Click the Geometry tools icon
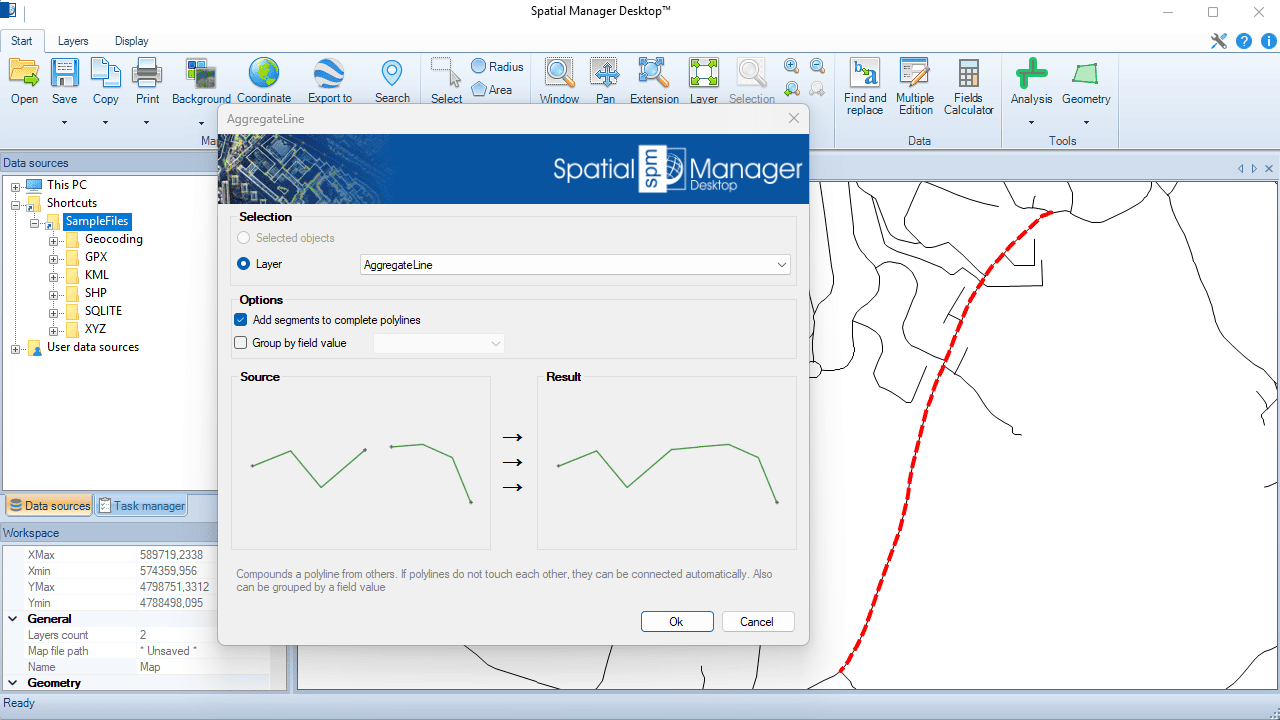The image size is (1280, 720). 1086,73
